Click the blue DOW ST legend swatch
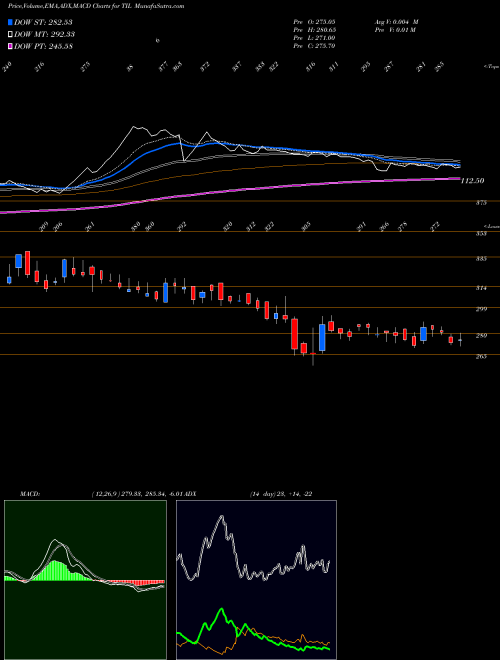Screen dimensions: 500x660 coord(10,22)
